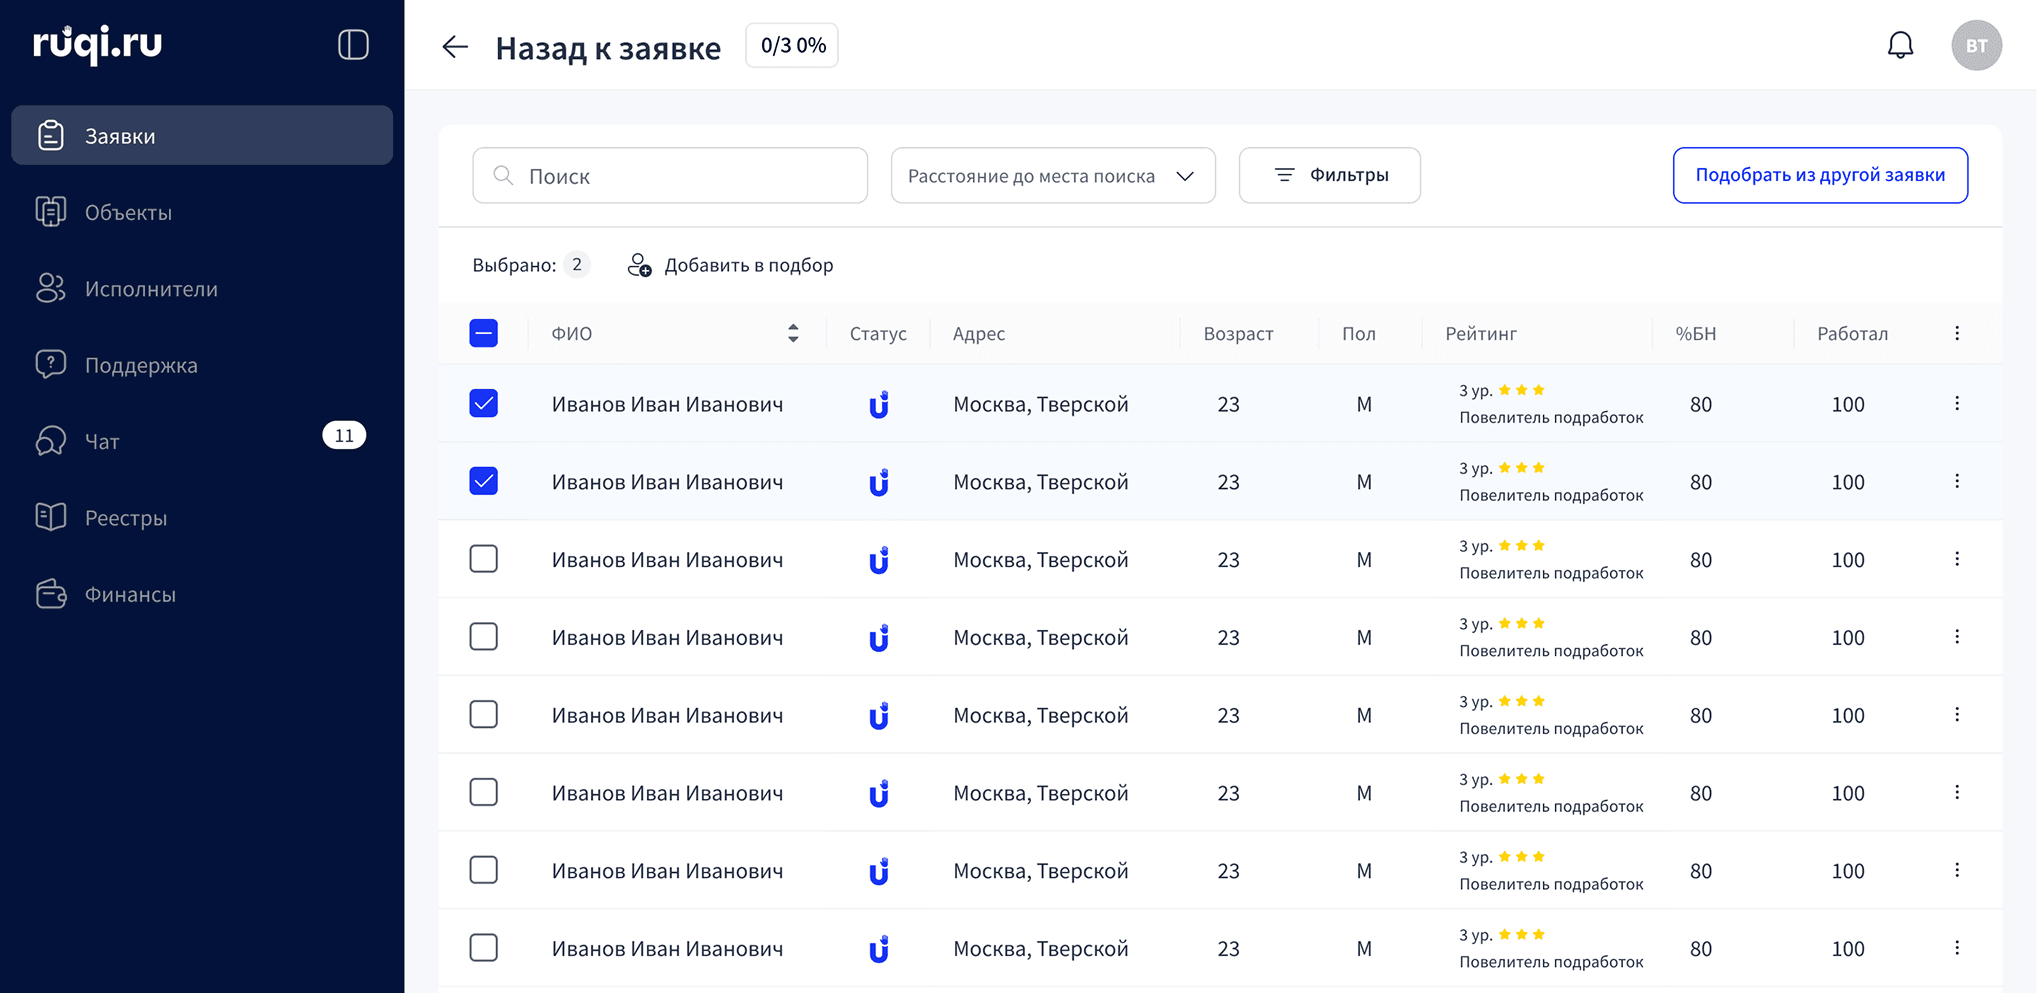Image resolution: width=2037 pixels, height=993 pixels.
Task: Click status icon in second row
Action: [878, 482]
